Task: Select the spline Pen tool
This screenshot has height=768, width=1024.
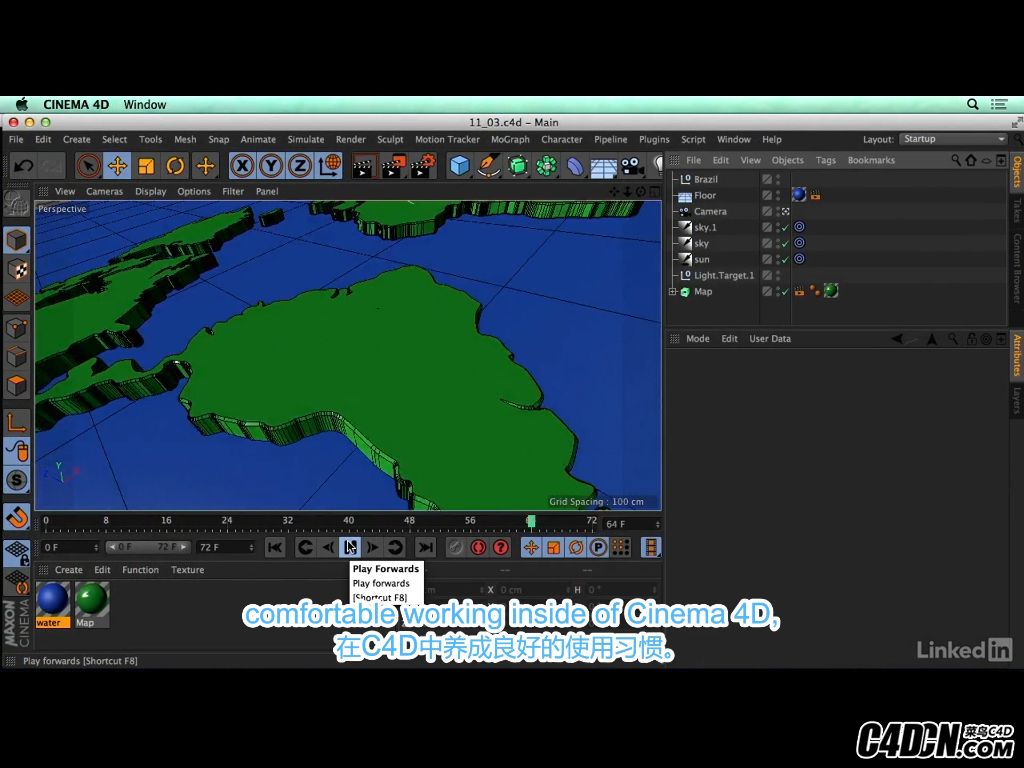Action: [x=489, y=166]
